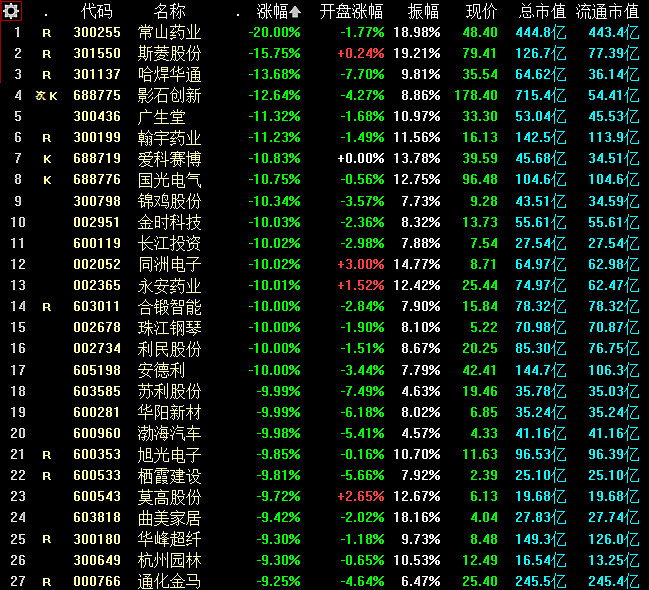This screenshot has height=590, width=649.
Task: Sort by the 名称 column header
Action: [169, 12]
